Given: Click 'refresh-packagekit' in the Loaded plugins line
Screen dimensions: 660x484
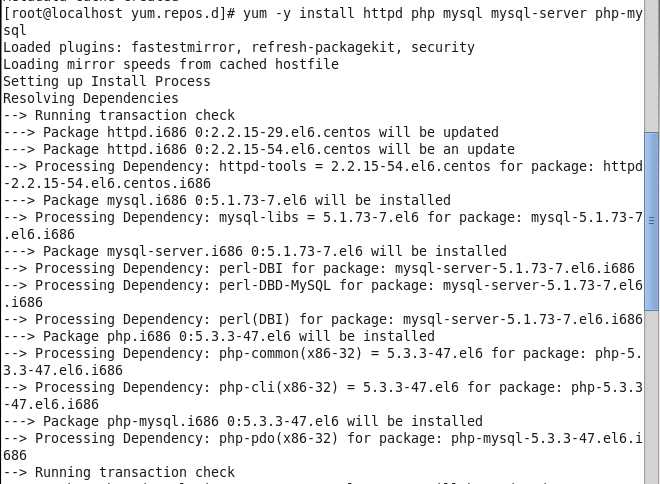Looking at the screenshot, I should (x=323, y=47).
